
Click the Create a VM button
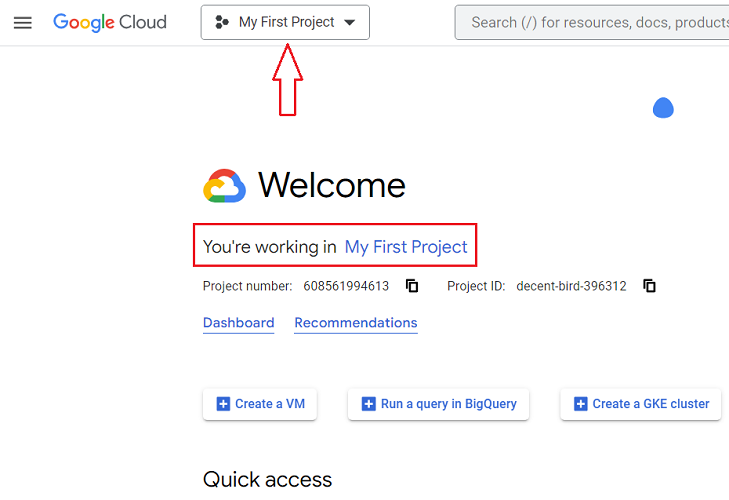(260, 404)
